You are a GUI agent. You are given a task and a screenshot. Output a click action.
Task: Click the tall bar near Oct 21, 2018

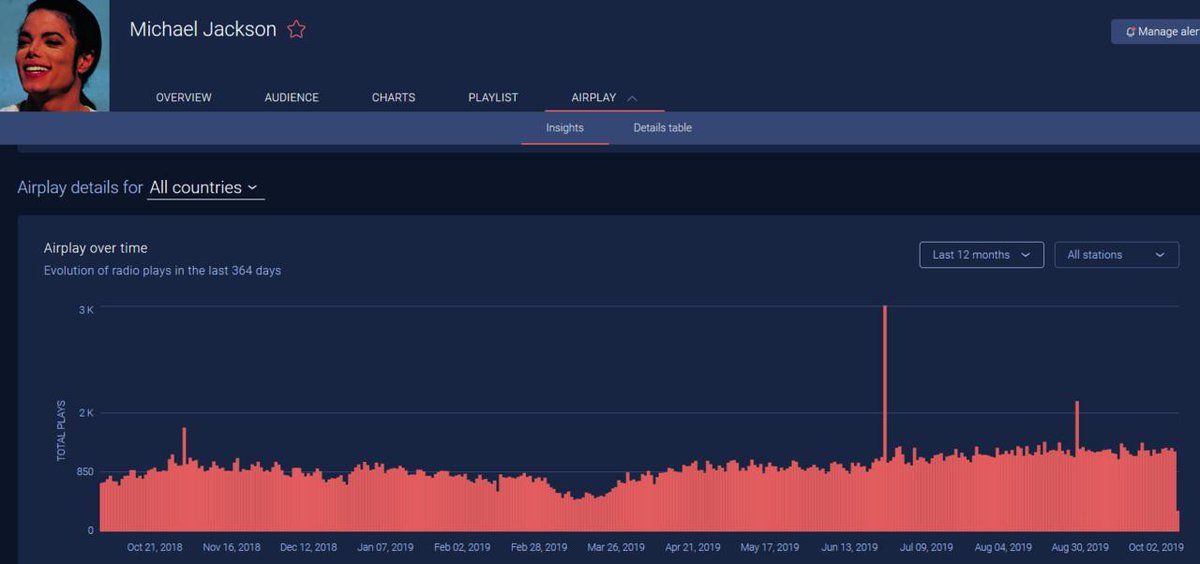(x=184, y=479)
